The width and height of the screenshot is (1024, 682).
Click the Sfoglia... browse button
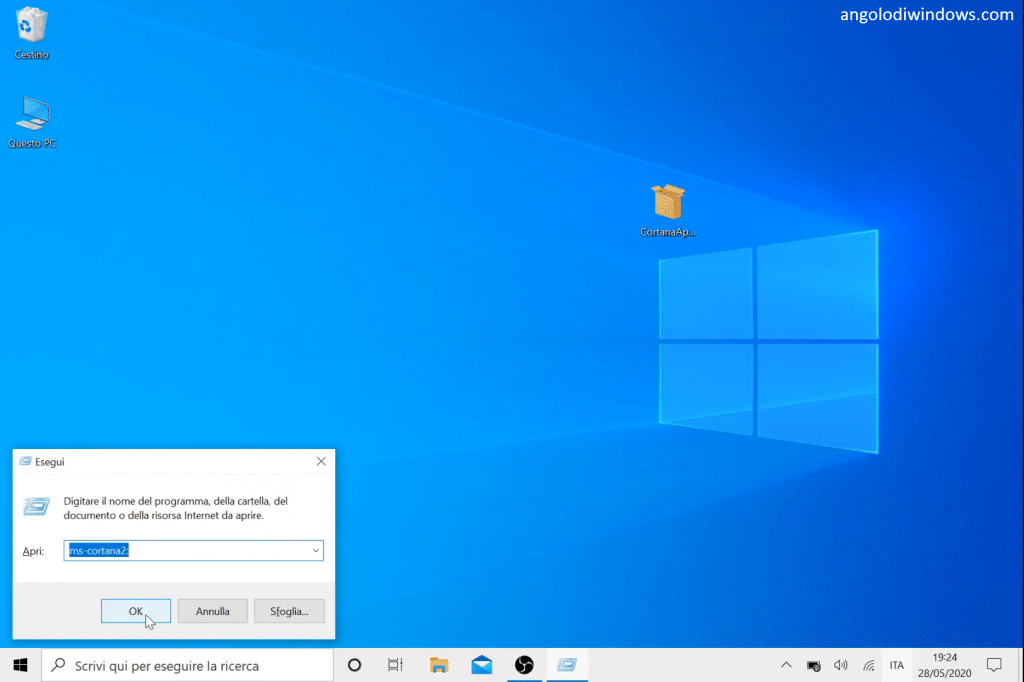289,611
